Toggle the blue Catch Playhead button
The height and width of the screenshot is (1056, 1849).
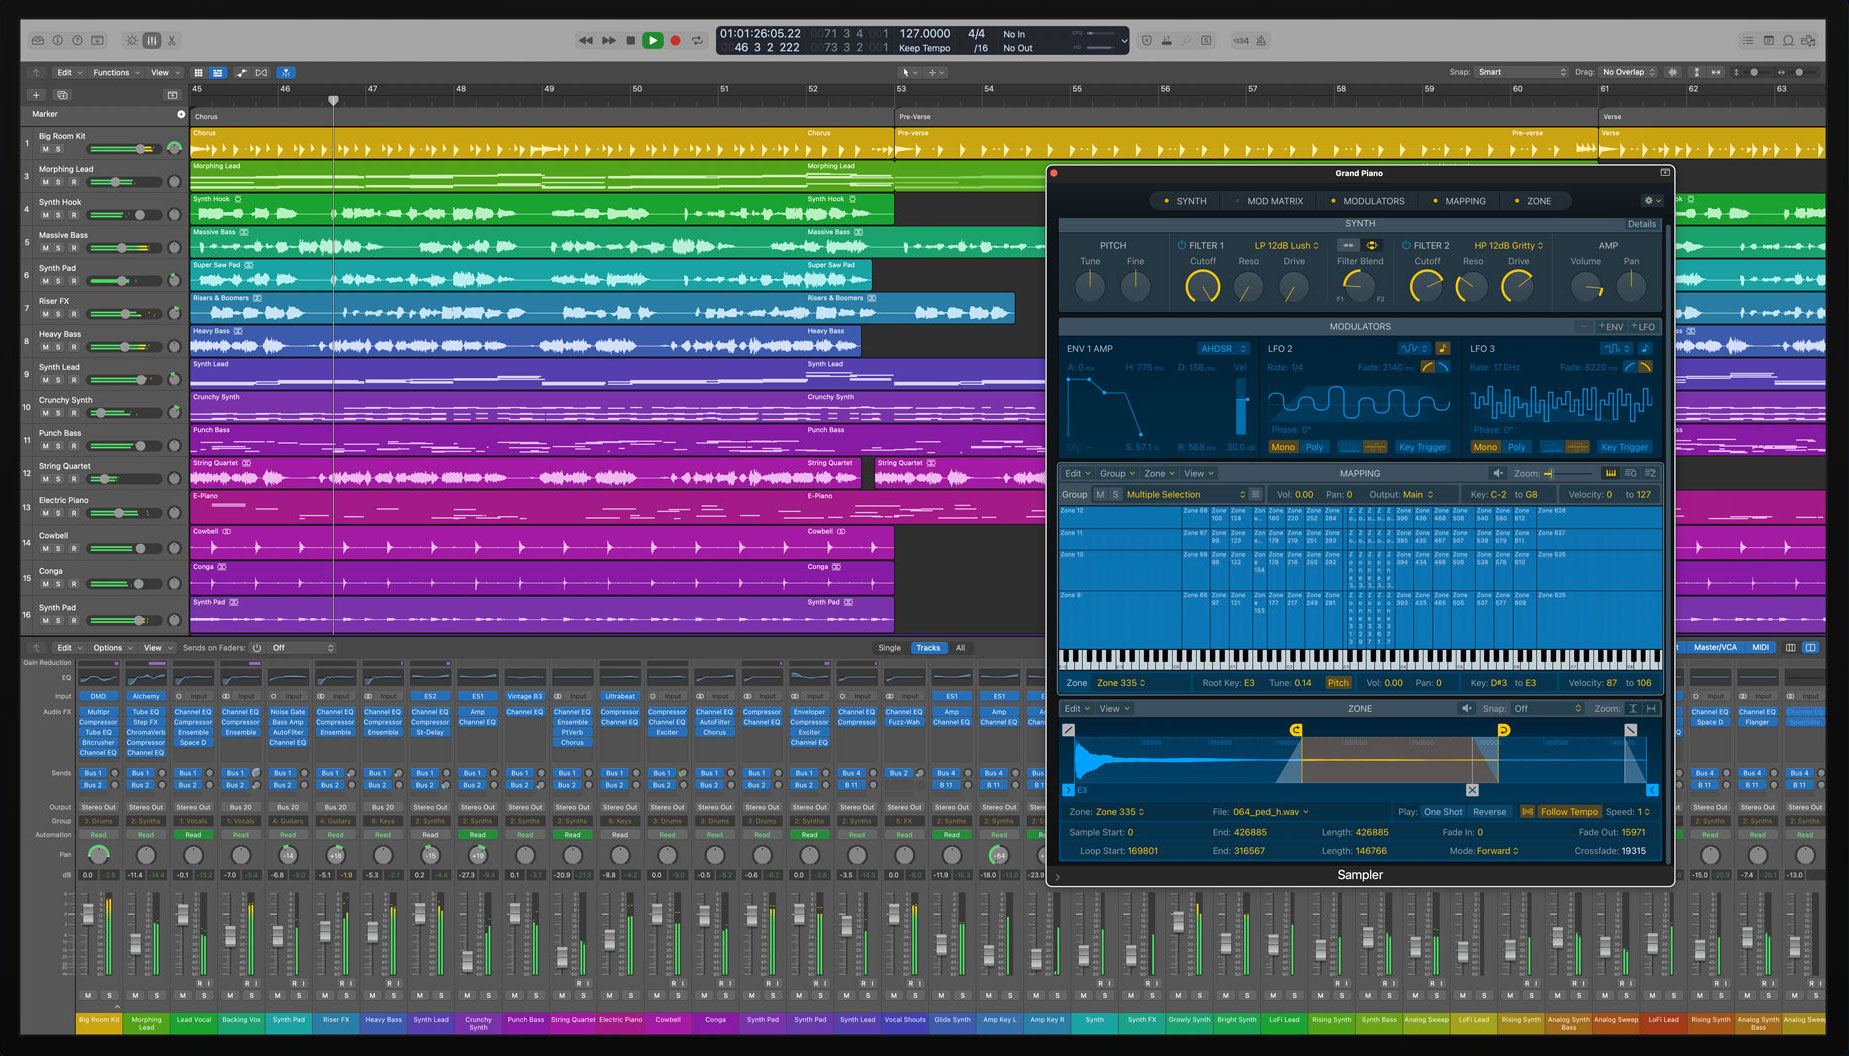286,73
